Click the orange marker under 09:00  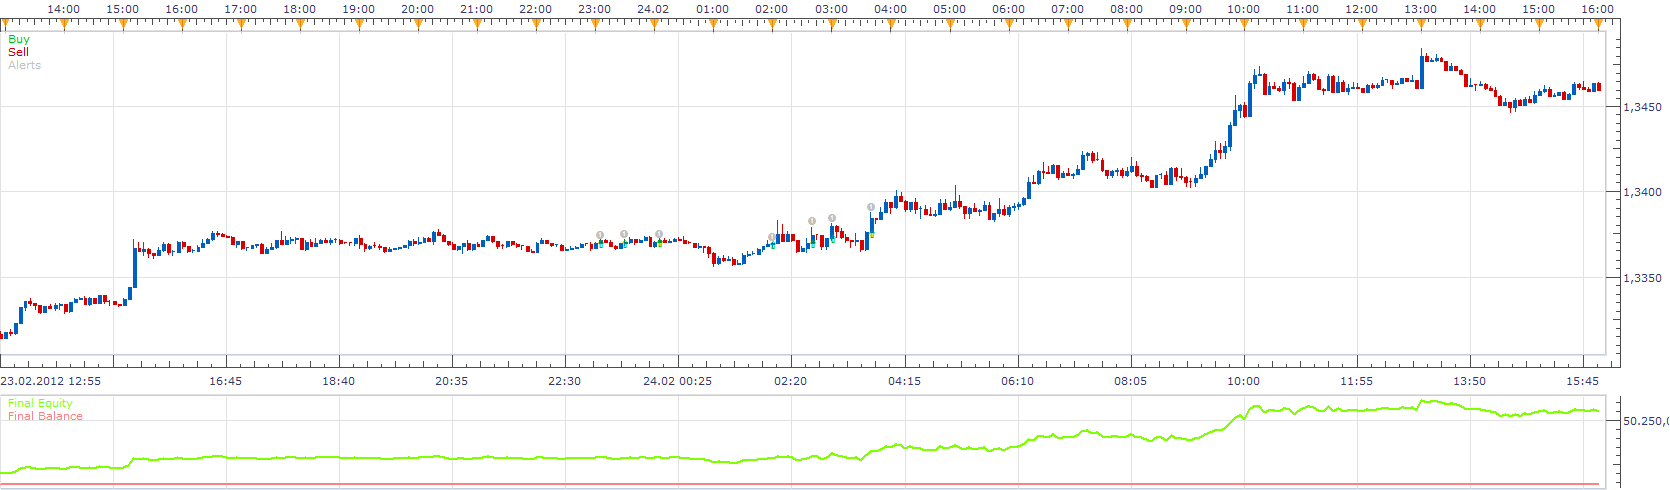[1186, 24]
